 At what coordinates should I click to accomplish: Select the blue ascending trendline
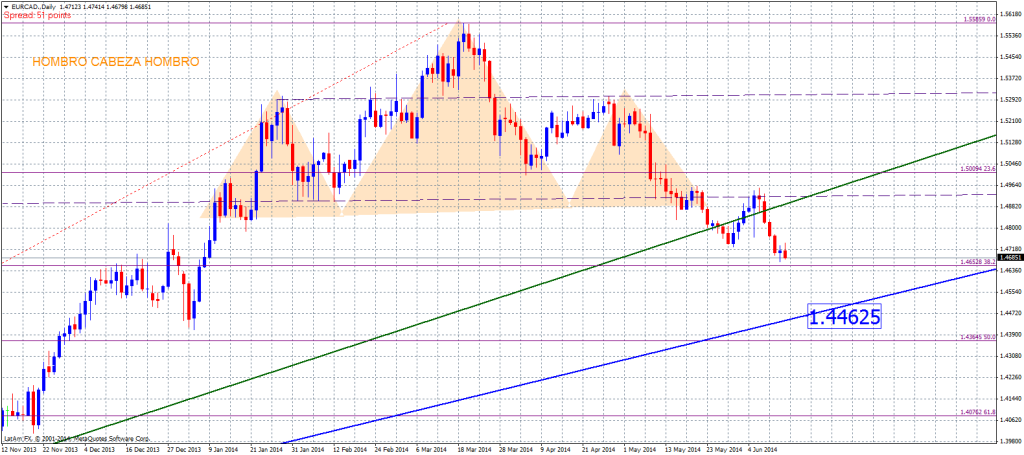tap(600, 364)
